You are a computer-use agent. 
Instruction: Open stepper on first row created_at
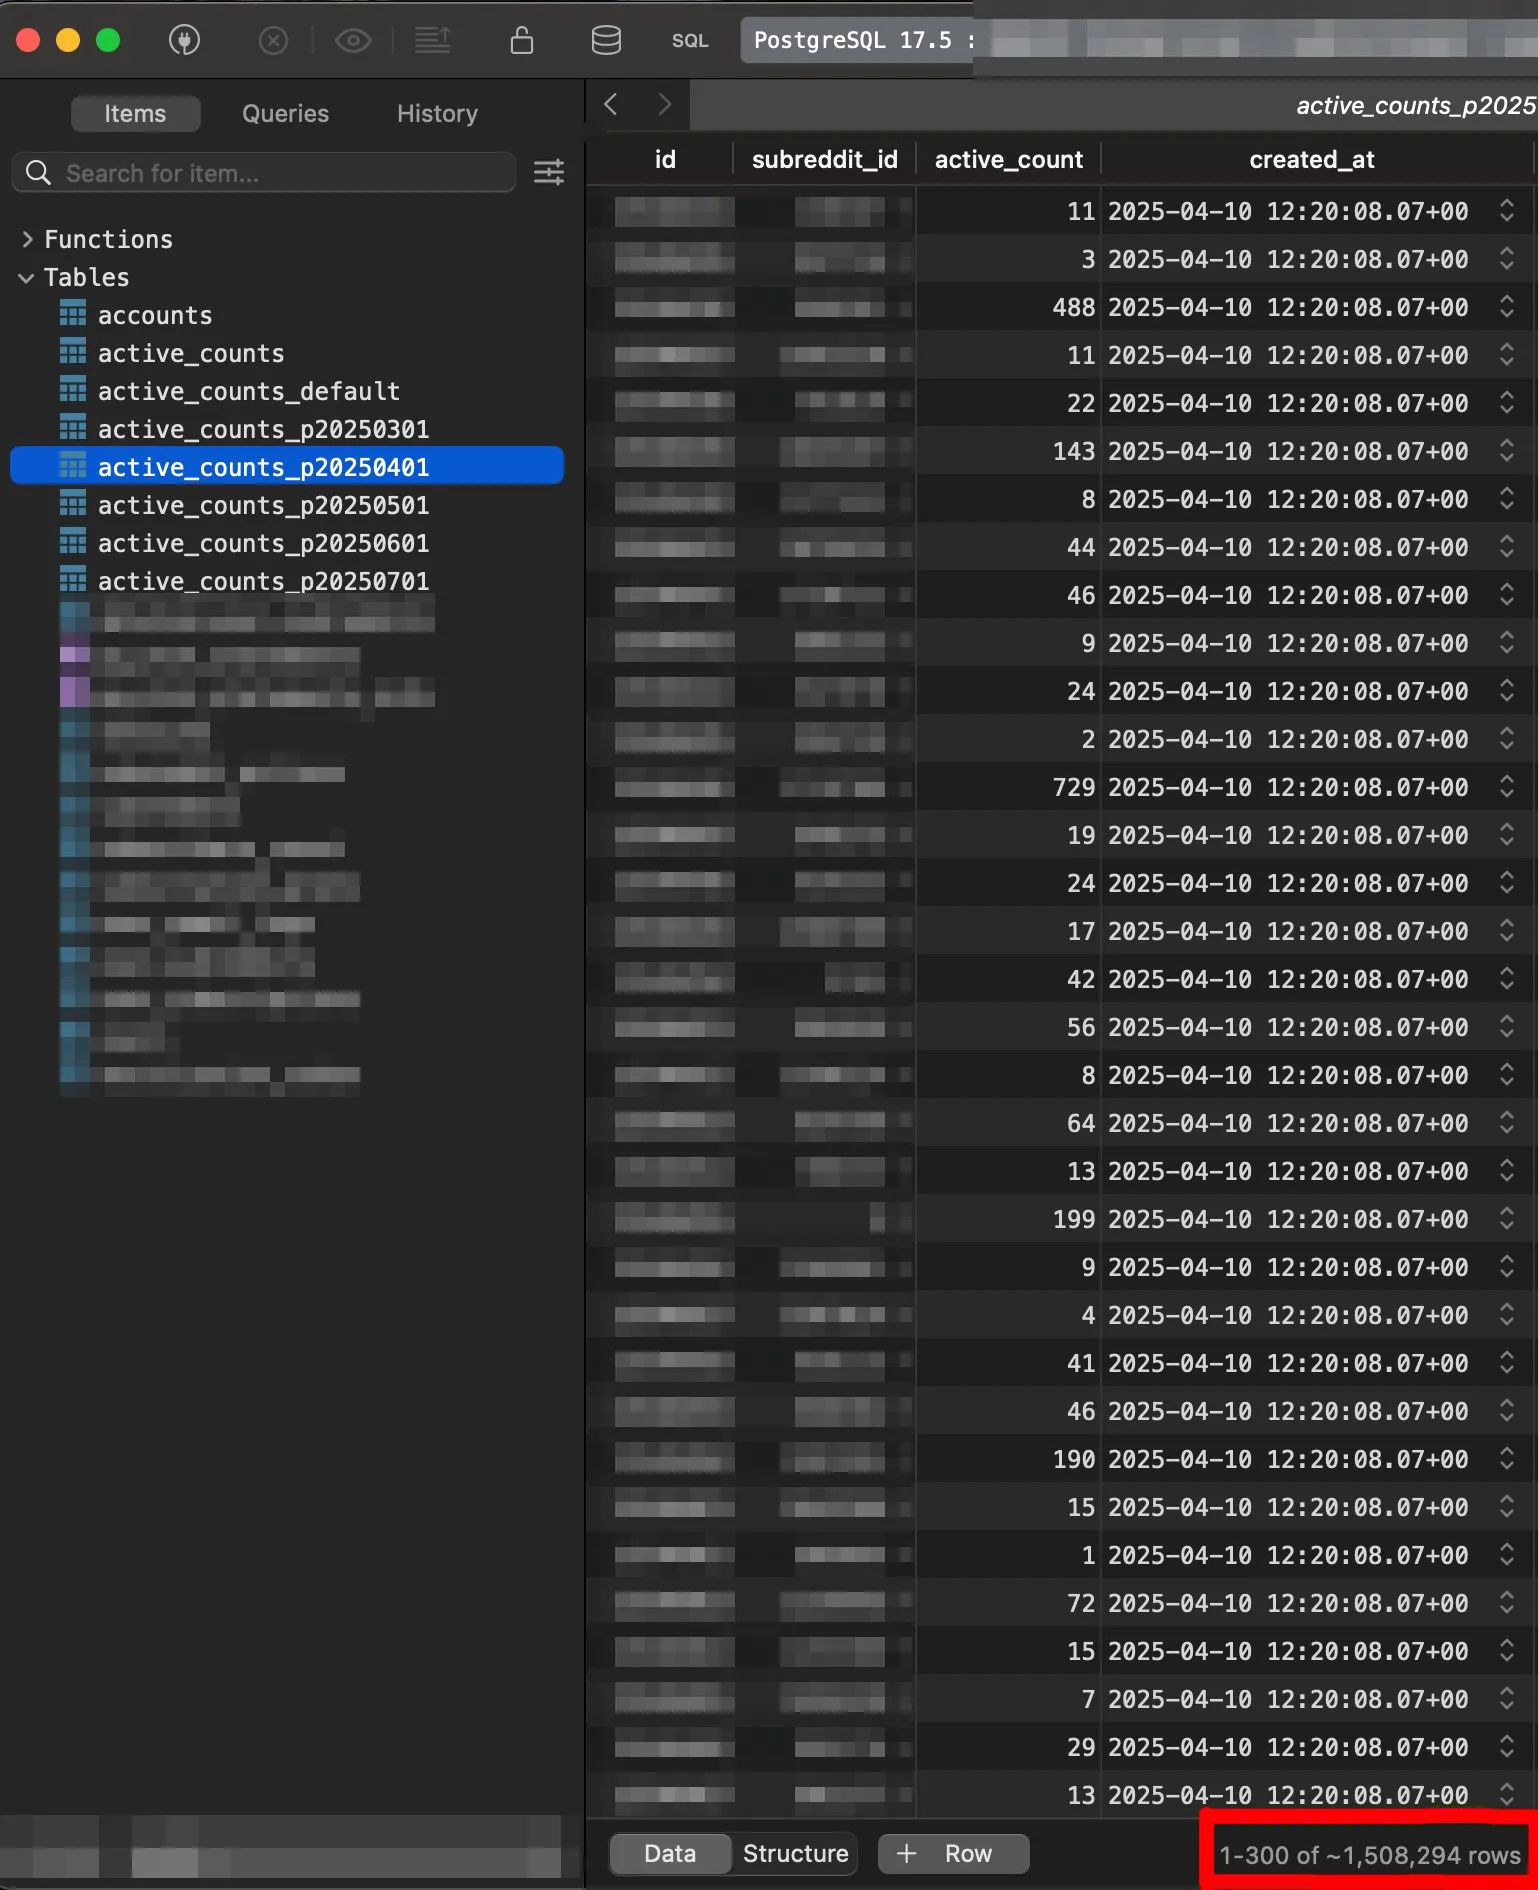[x=1506, y=211]
